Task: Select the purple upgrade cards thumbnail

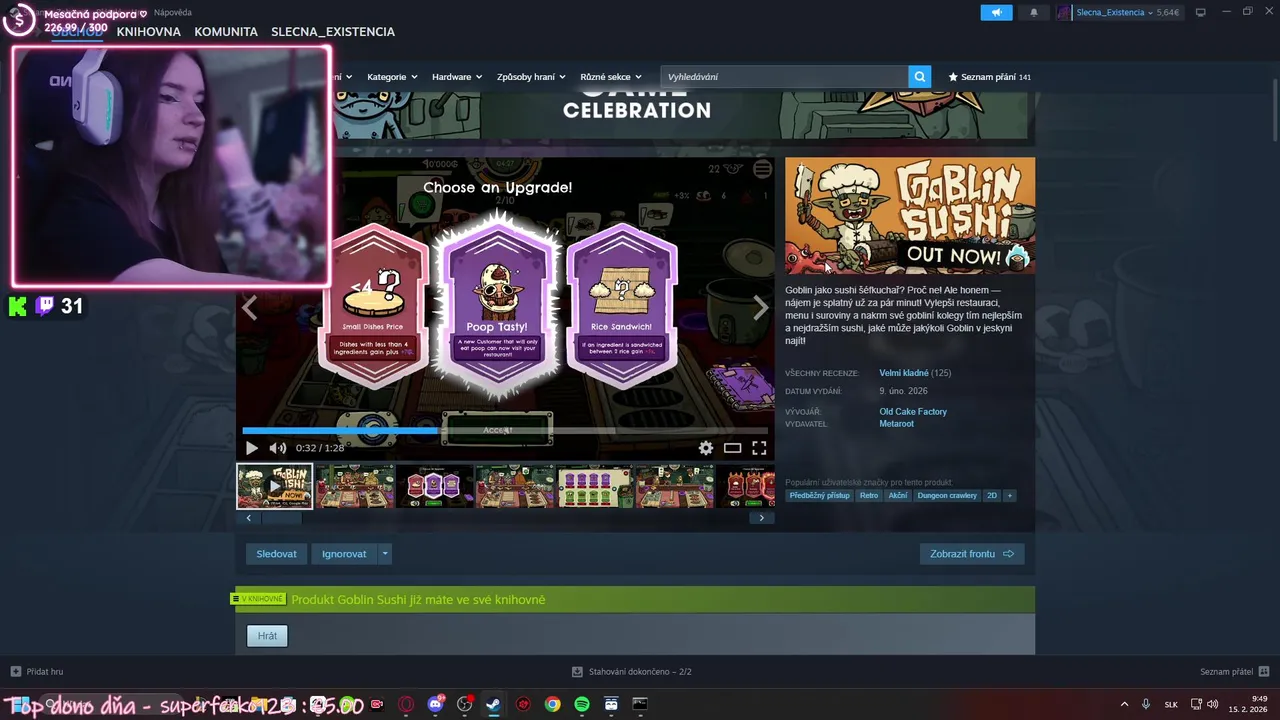Action: [x=435, y=486]
